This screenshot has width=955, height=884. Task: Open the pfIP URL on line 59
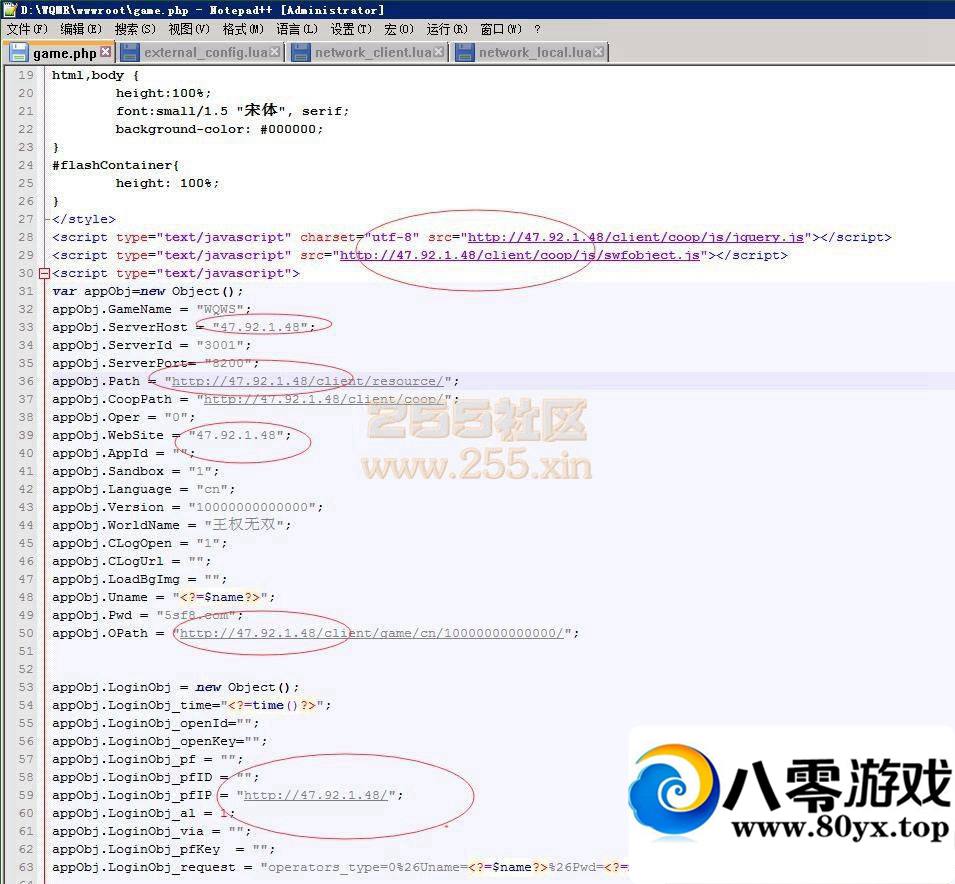tap(315, 796)
